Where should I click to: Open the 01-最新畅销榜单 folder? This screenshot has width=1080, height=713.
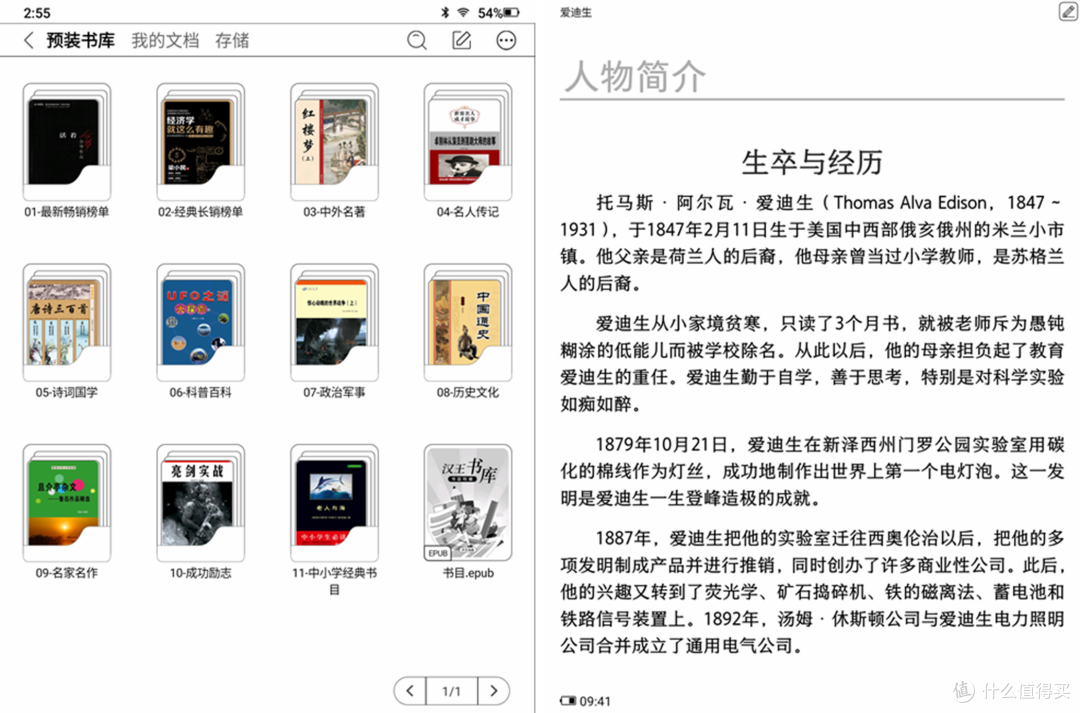point(67,151)
